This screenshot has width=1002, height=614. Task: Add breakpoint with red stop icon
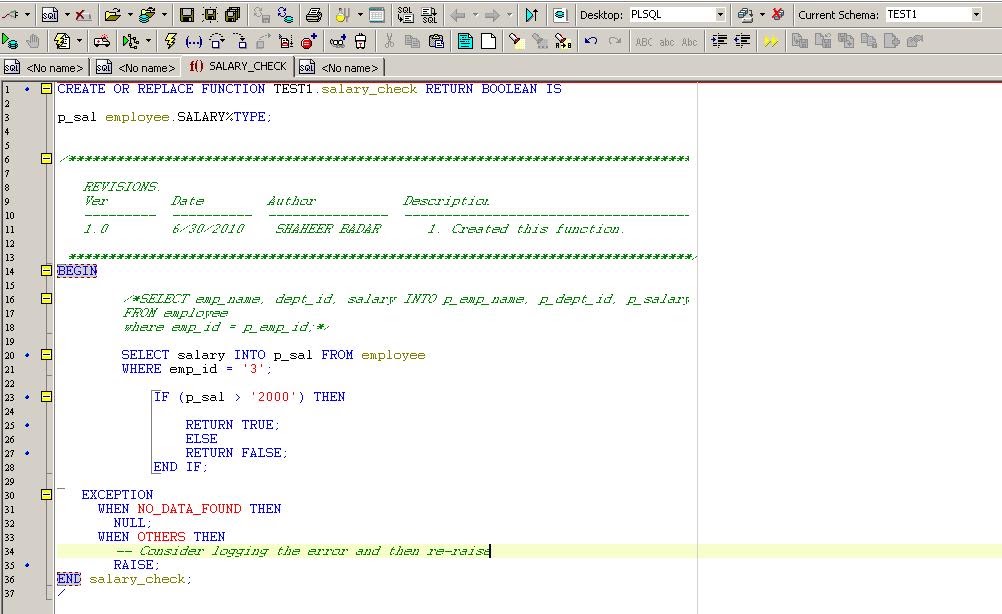(x=309, y=41)
